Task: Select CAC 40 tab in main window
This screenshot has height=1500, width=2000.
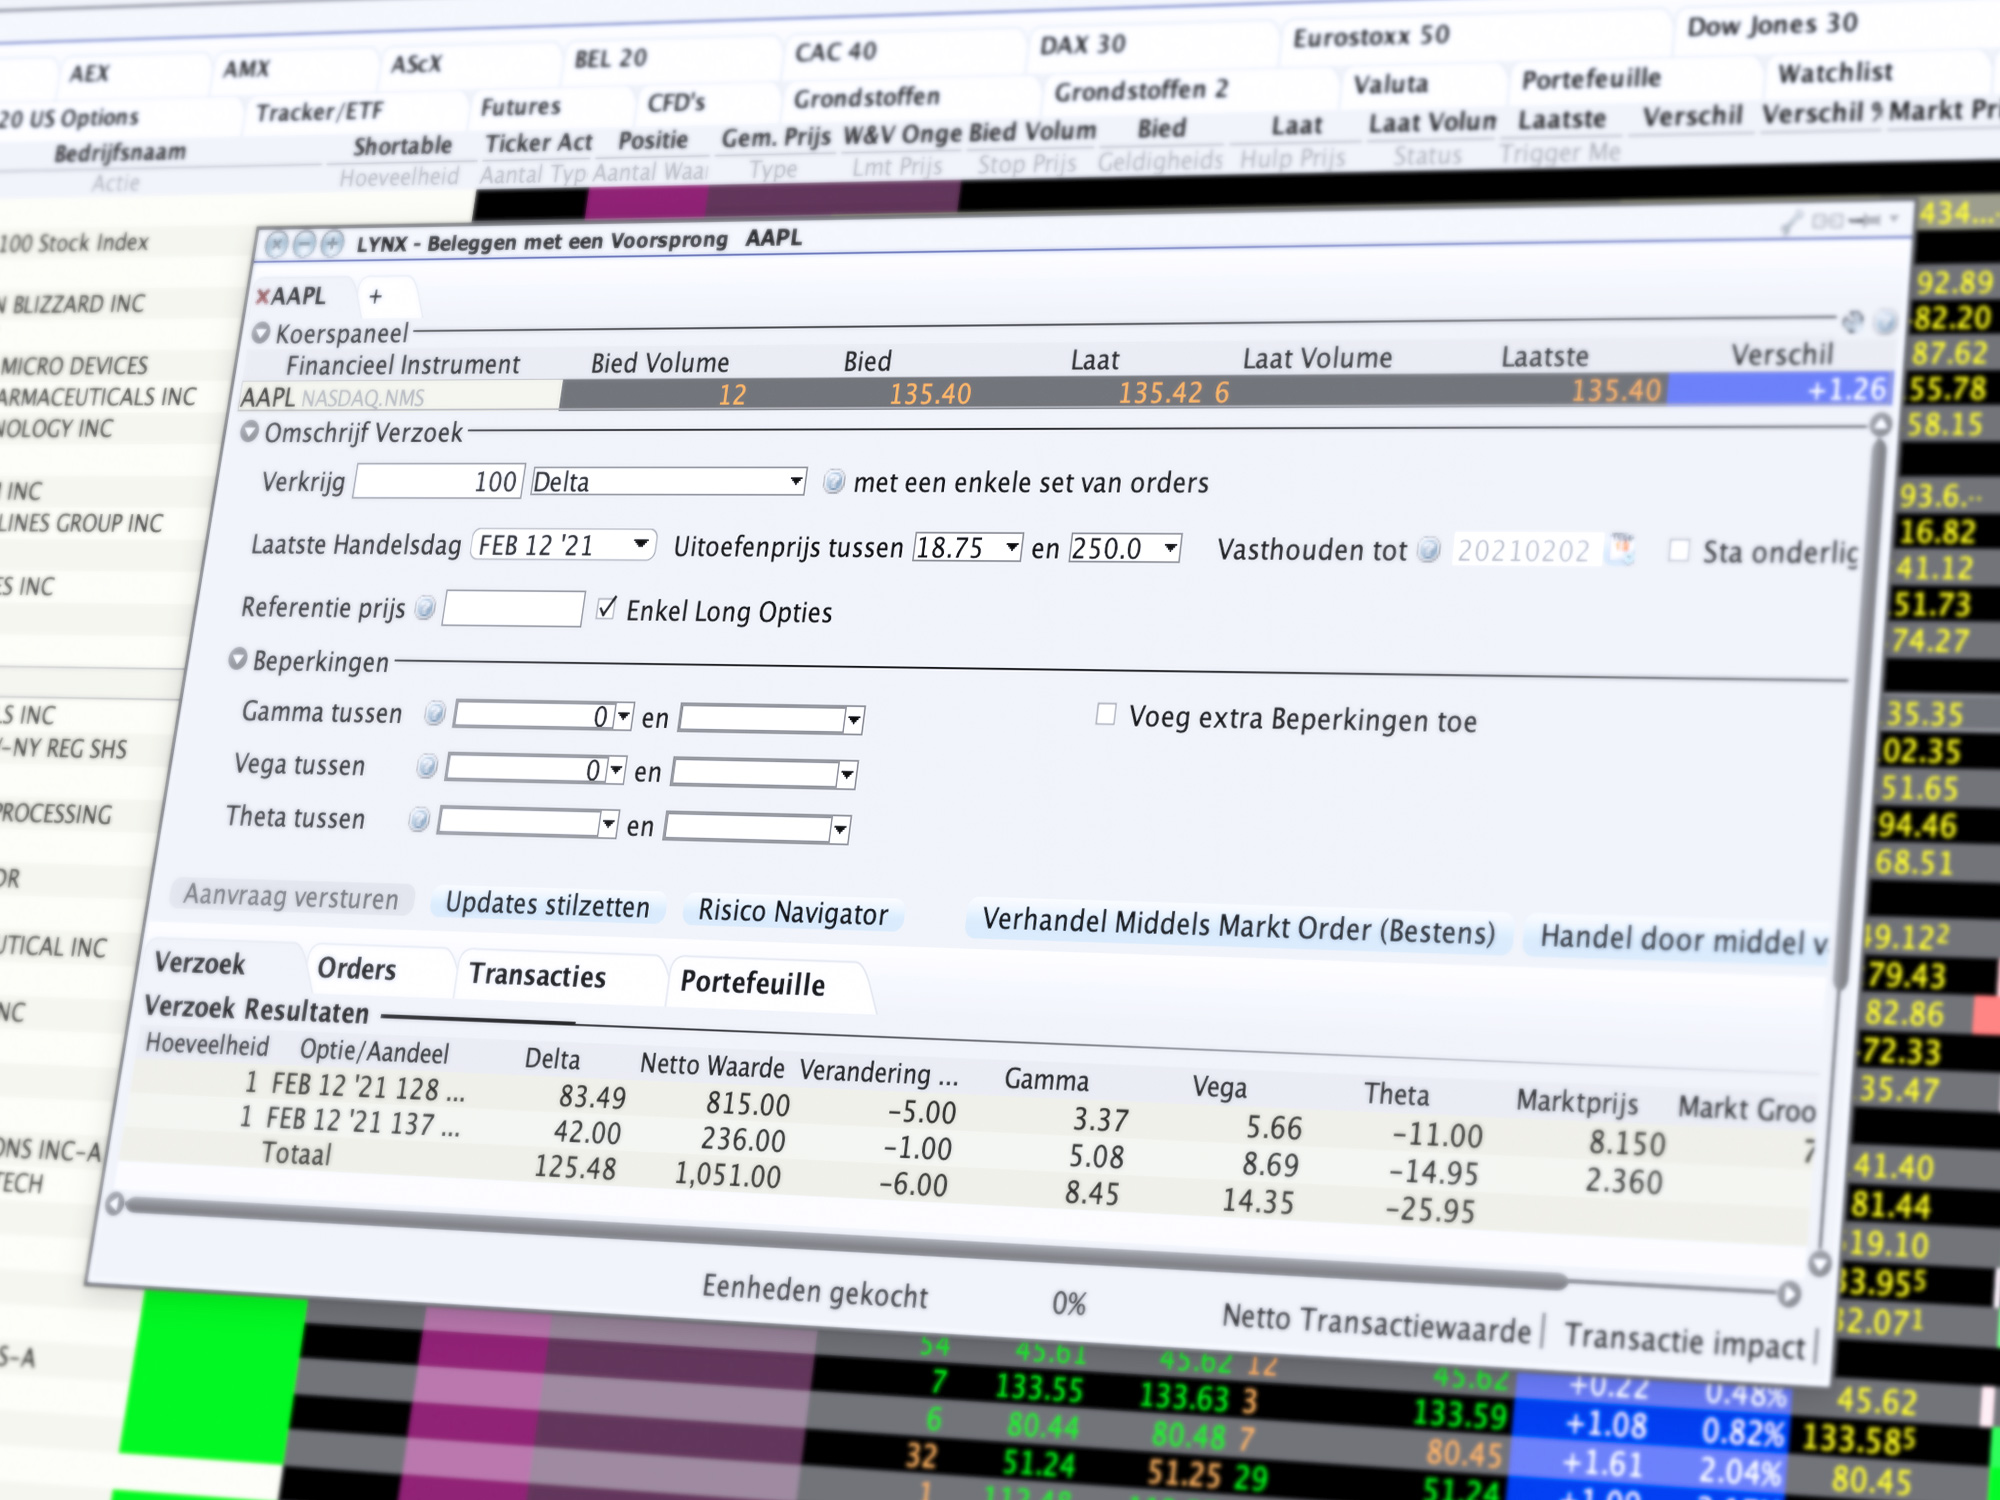Action: tap(835, 52)
